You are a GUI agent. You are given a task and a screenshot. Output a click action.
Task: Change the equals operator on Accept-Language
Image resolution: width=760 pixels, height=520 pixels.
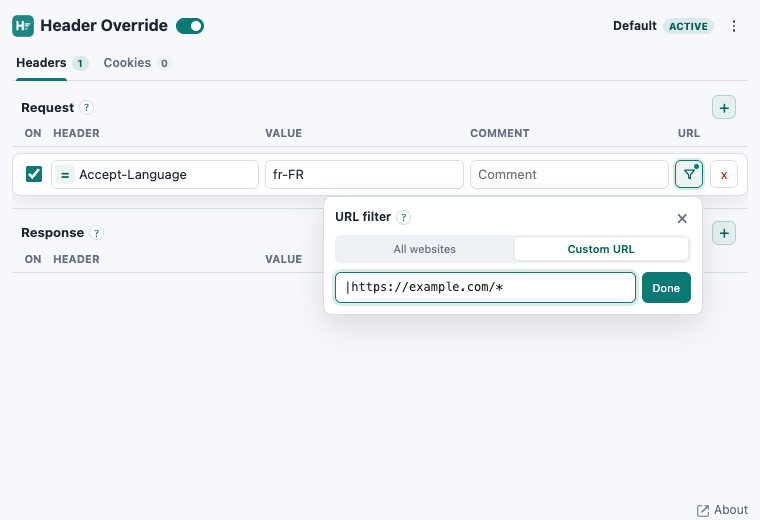[x=65, y=174]
